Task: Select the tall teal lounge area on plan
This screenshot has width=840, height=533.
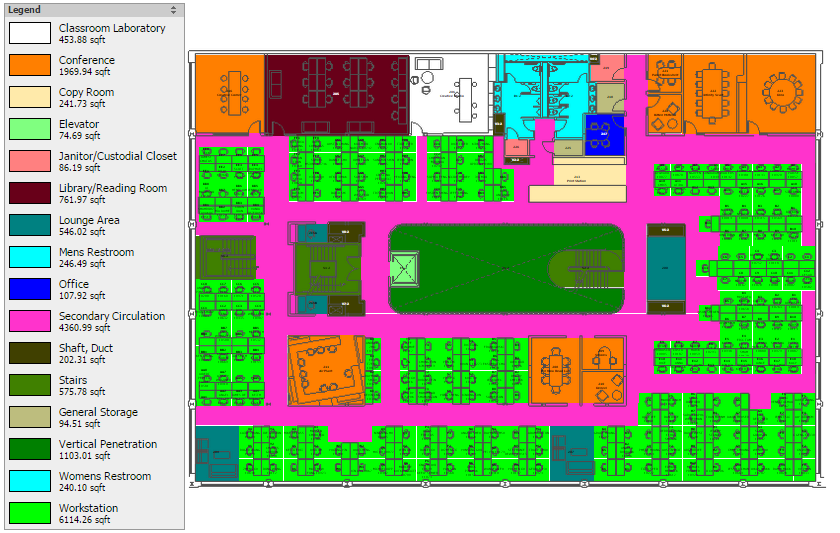Action: point(666,268)
